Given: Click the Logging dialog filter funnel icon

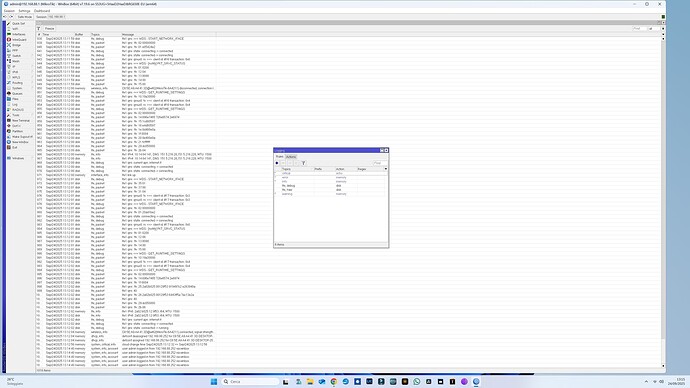Looking at the screenshot, I should point(303,163).
